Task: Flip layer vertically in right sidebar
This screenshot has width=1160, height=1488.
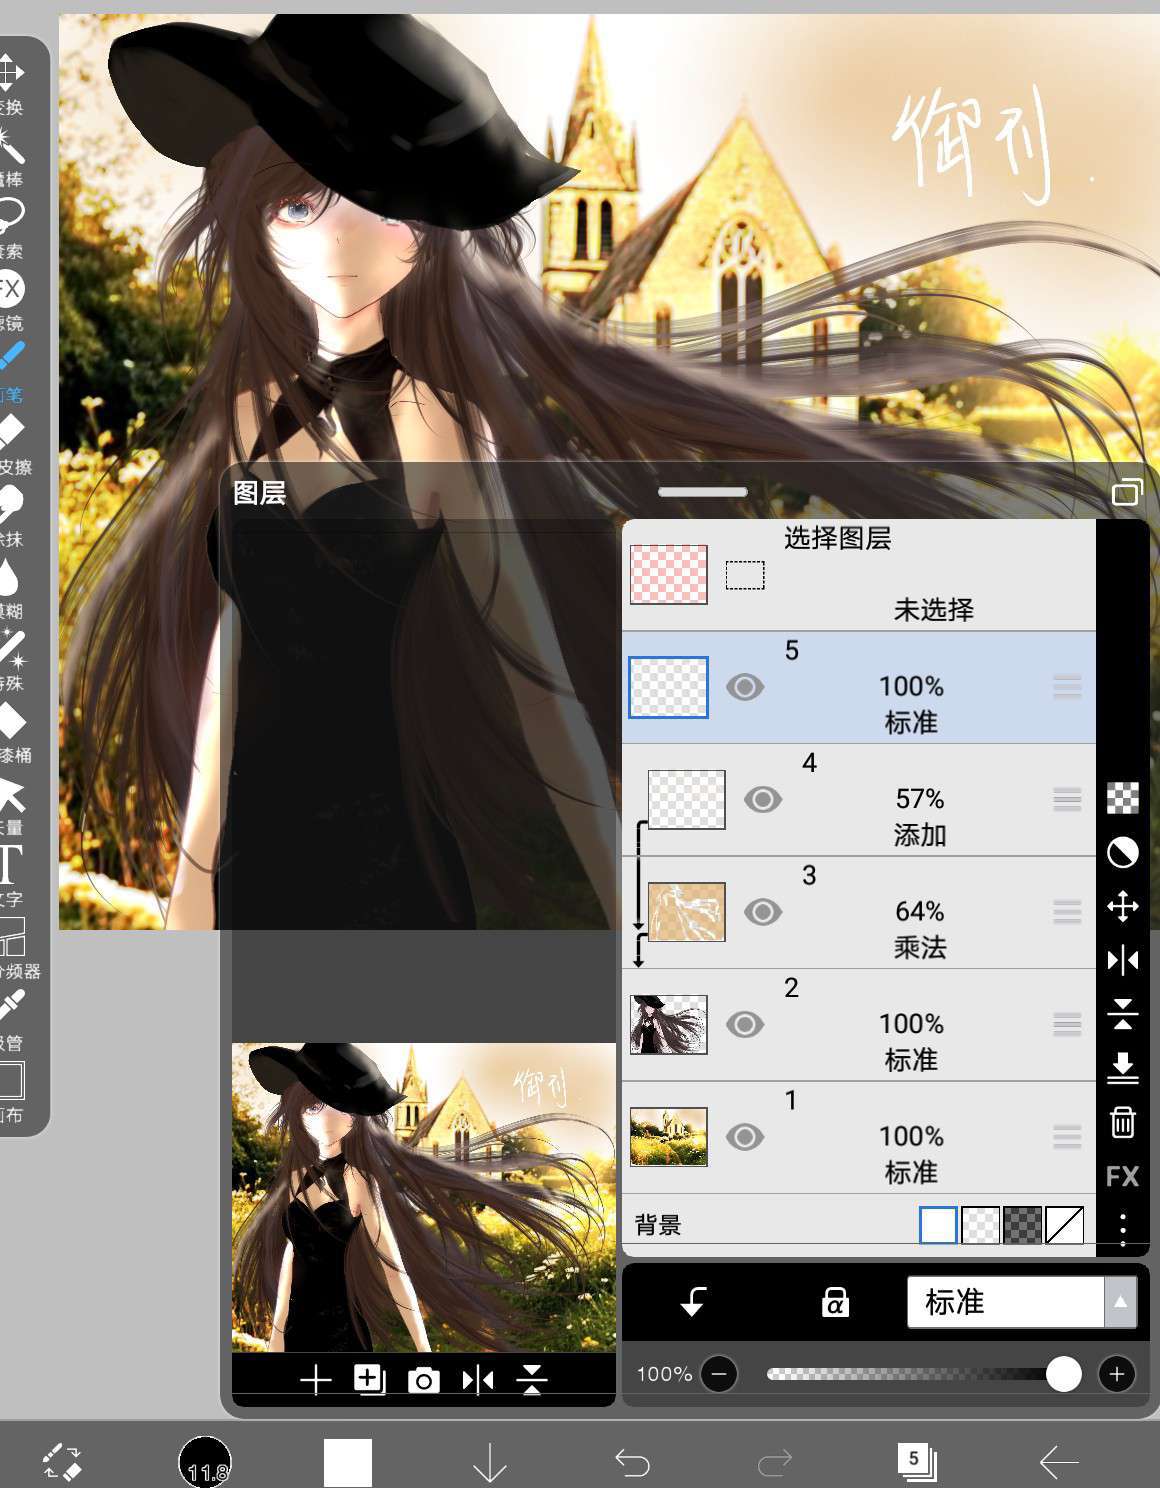Action: point(1123,1014)
